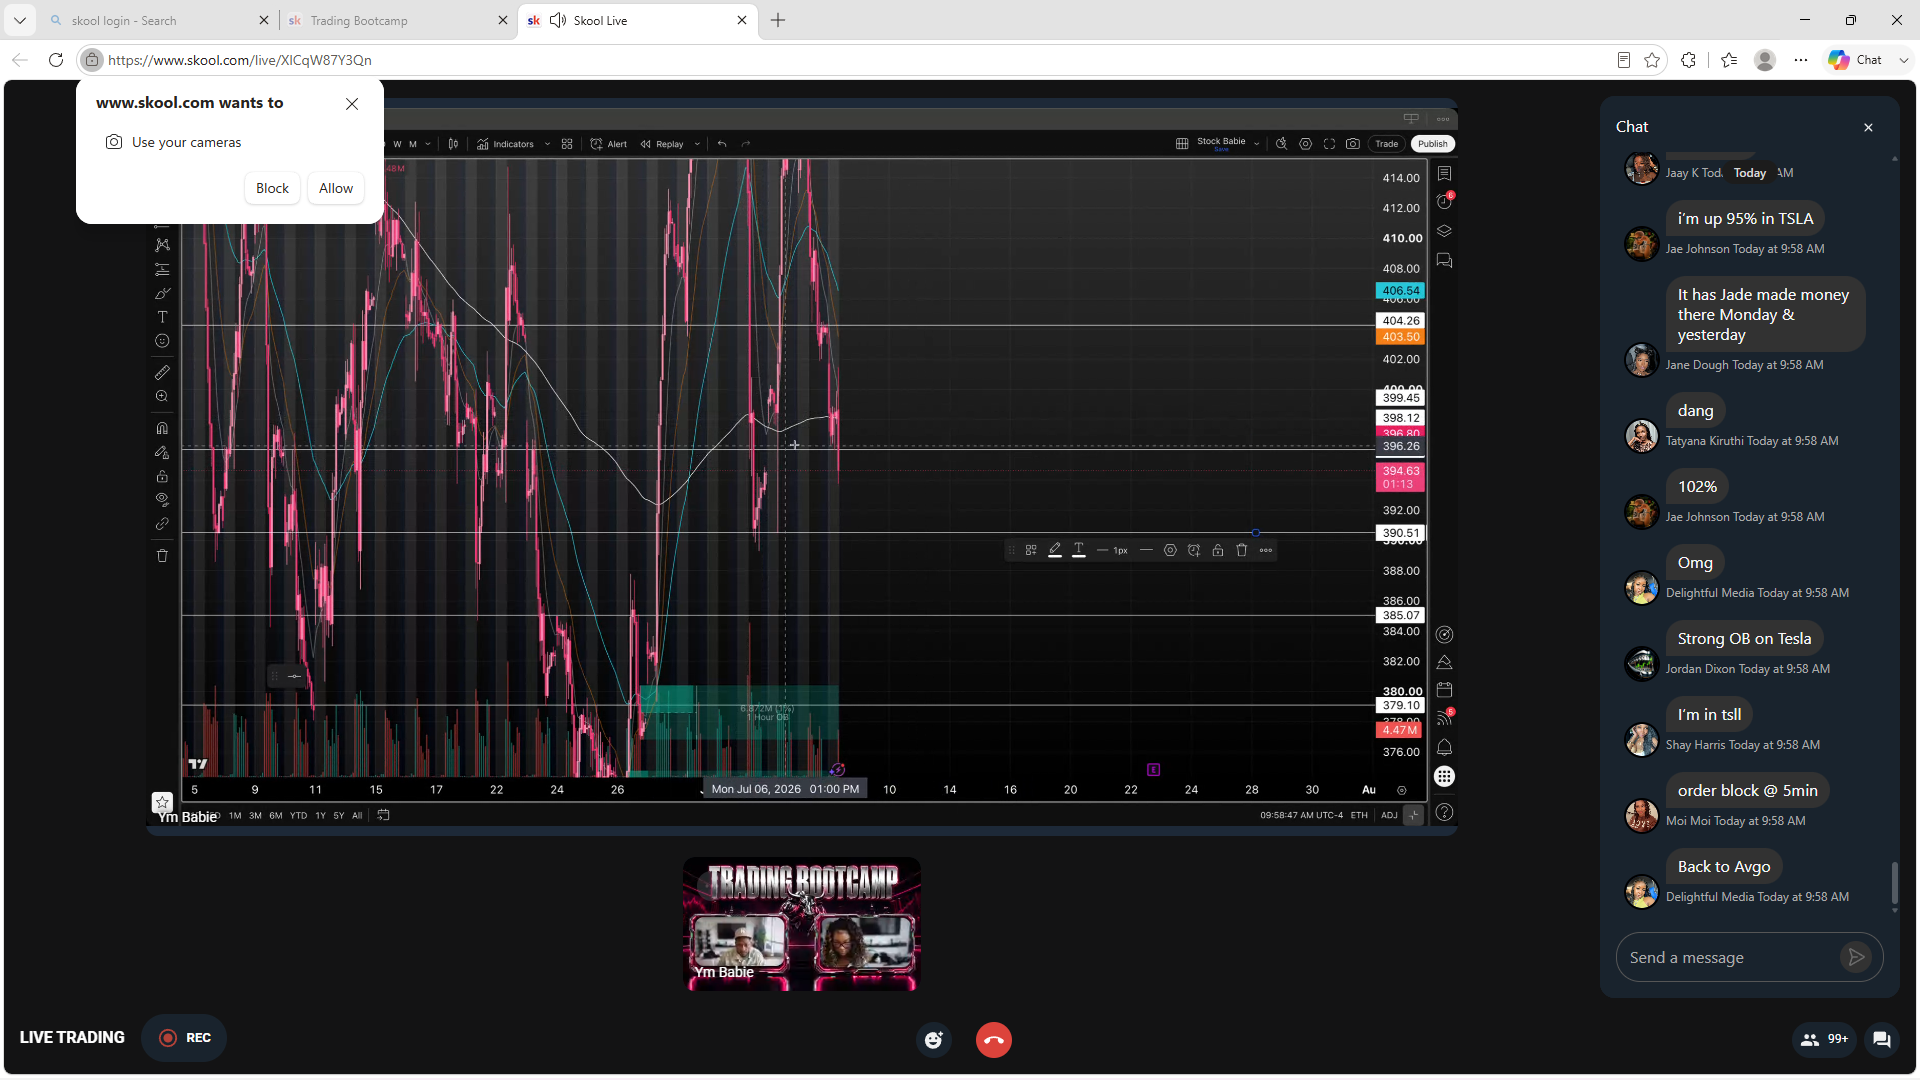
Task: Start bar Replay mode
Action: point(662,144)
